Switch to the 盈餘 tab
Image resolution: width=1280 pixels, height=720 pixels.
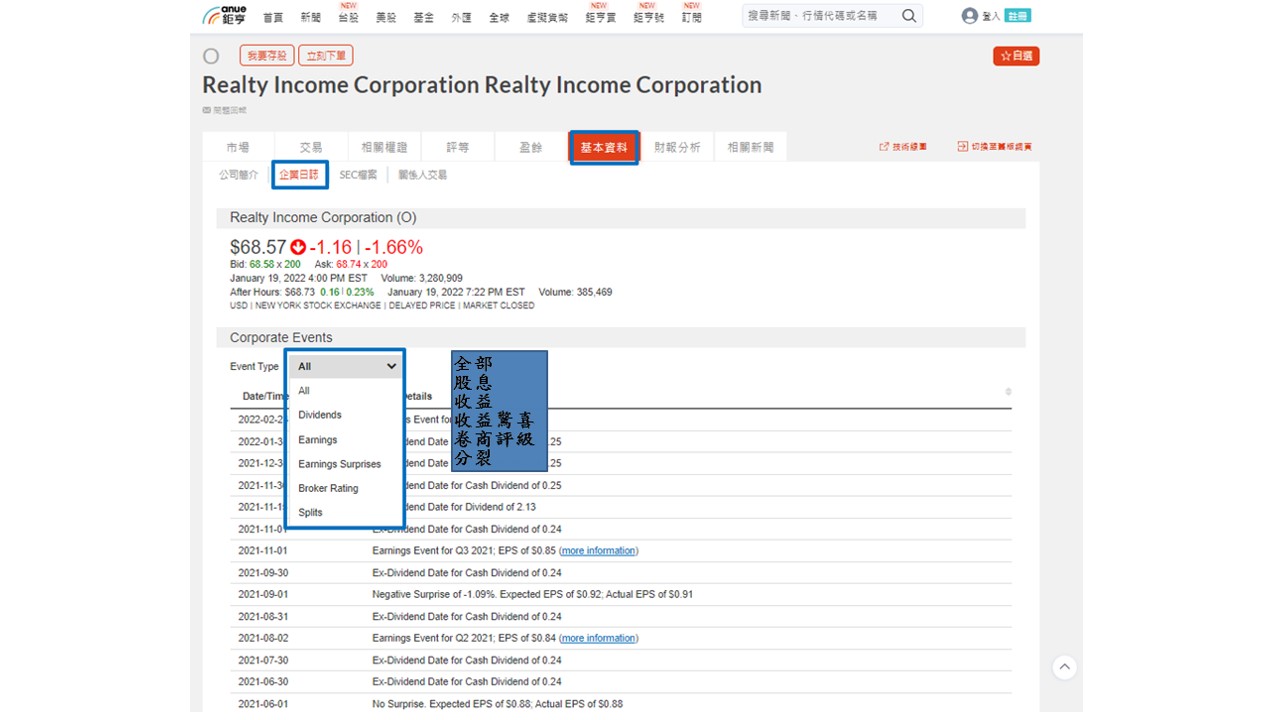(531, 147)
